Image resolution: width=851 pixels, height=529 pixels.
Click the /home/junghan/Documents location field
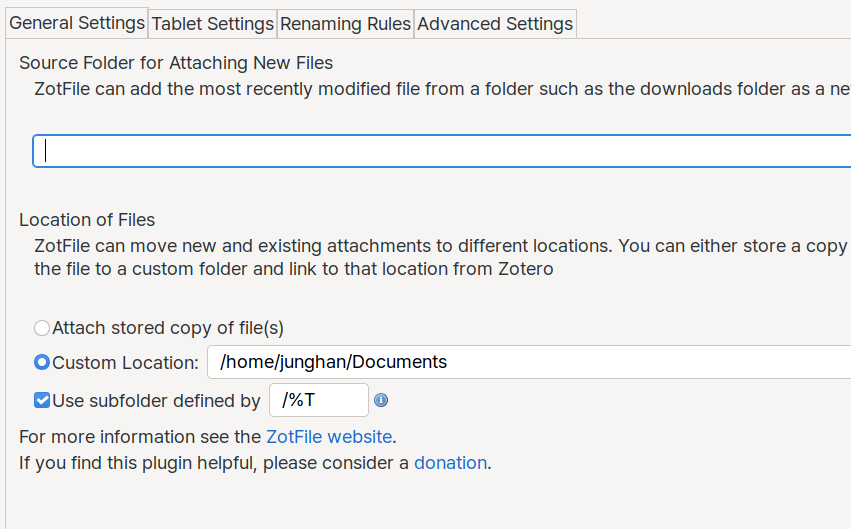pos(529,362)
